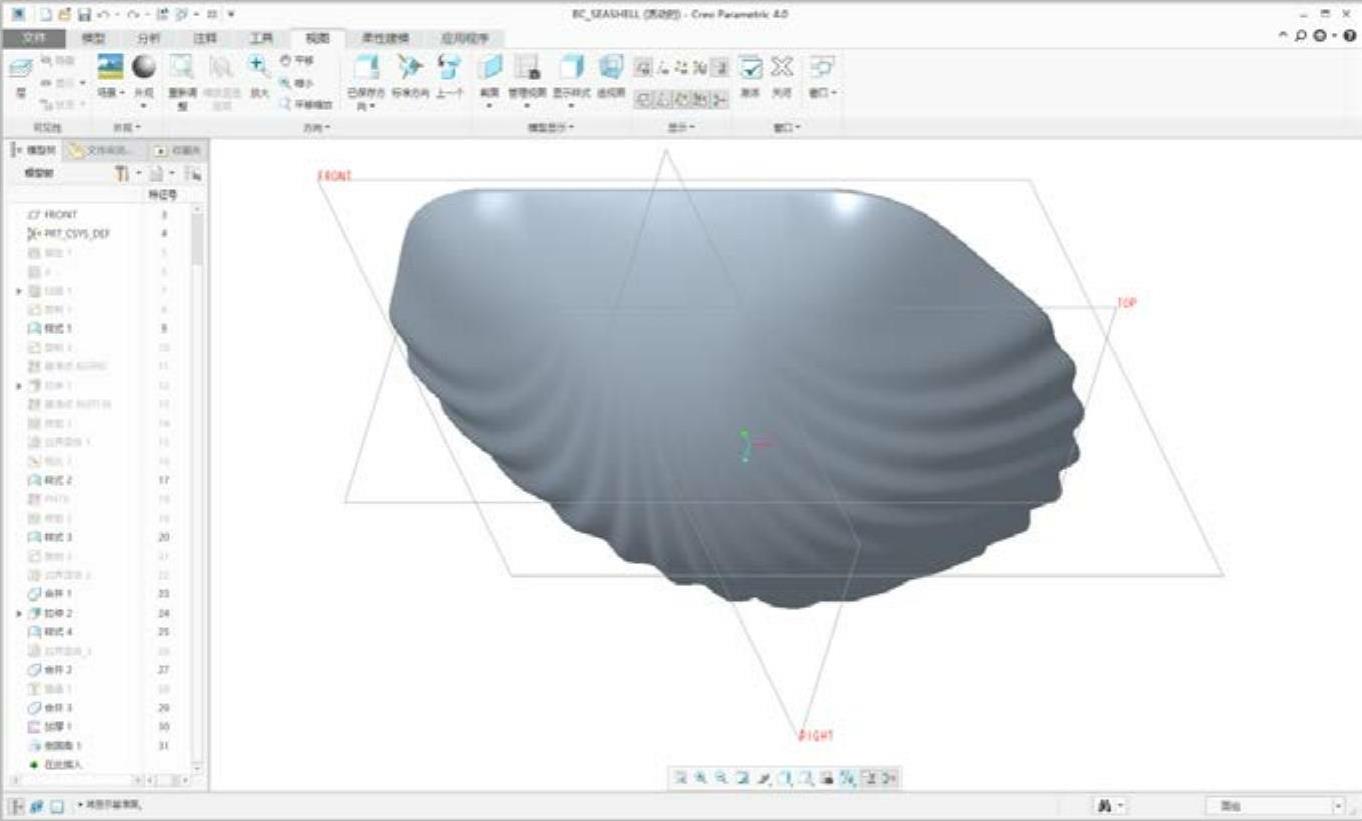Expand the 拉伸 2 feature in model tree

[19, 613]
